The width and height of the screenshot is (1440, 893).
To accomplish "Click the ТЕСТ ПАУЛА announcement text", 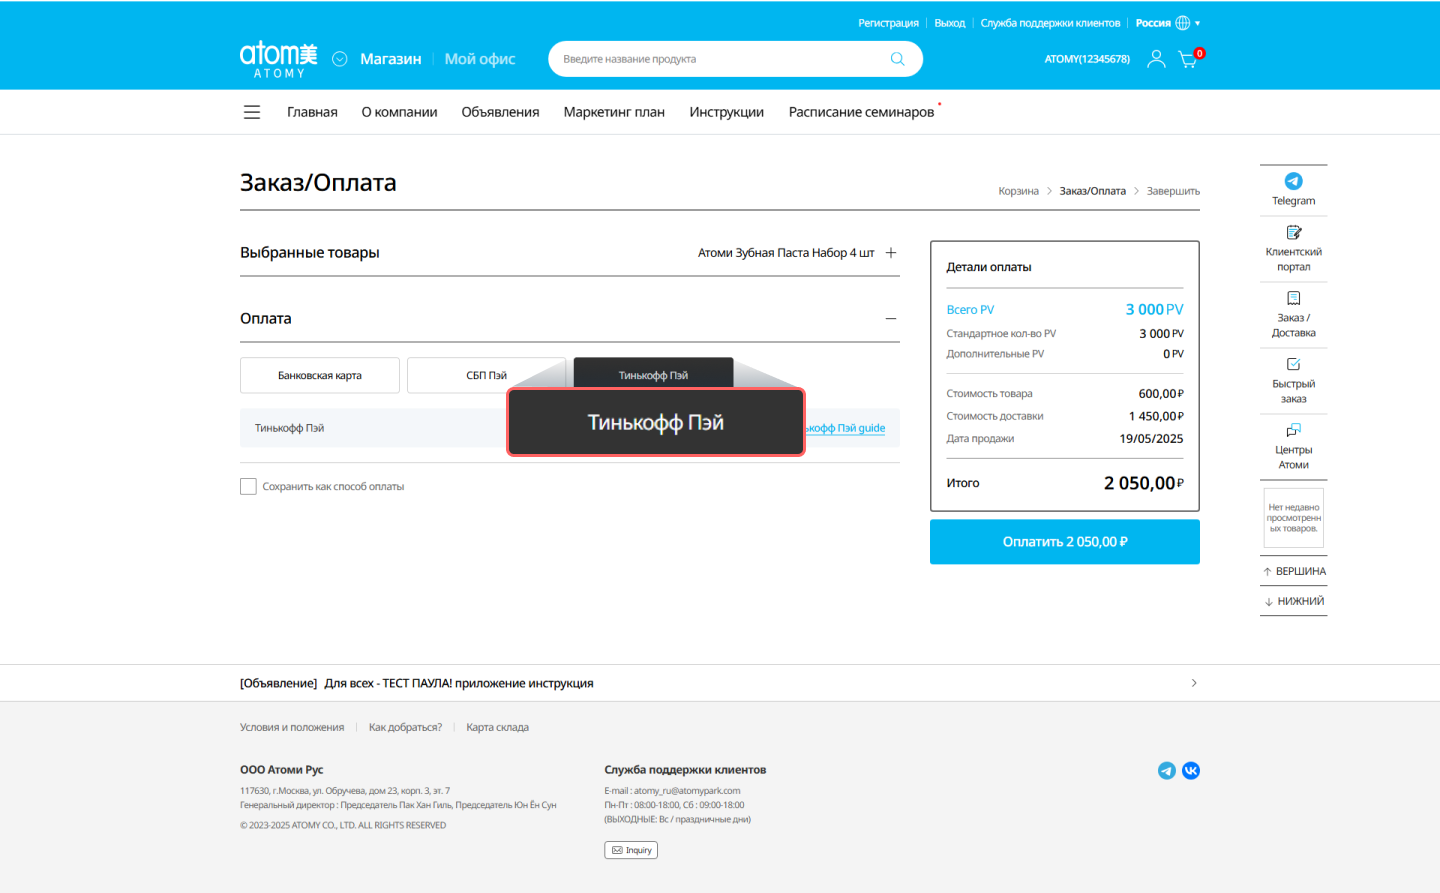I will (x=459, y=683).
